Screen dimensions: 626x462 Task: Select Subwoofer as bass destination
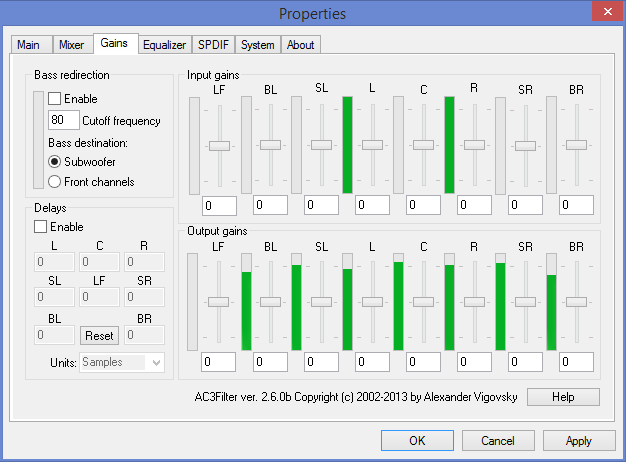(55, 160)
